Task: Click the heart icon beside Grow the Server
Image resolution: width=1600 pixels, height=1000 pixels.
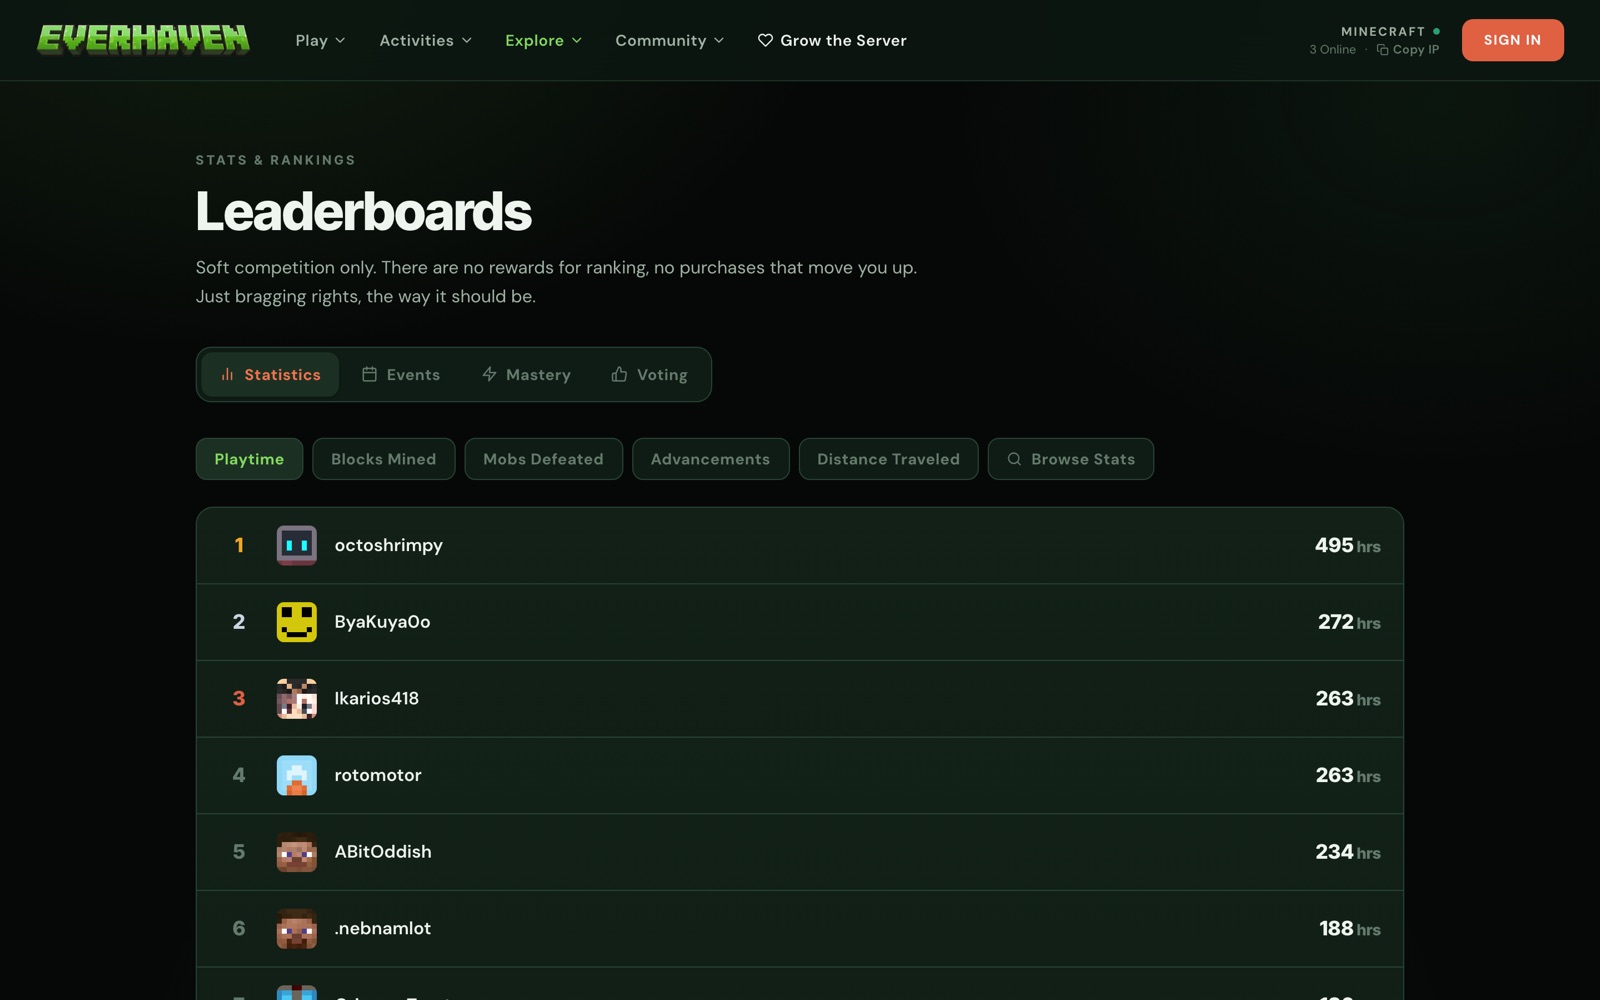Action: (765, 40)
